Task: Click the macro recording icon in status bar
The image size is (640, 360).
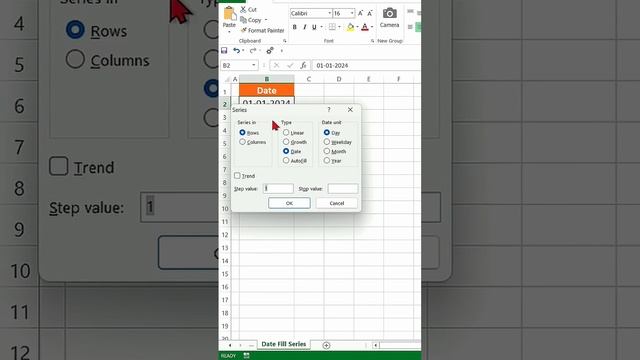Action: [247, 356]
